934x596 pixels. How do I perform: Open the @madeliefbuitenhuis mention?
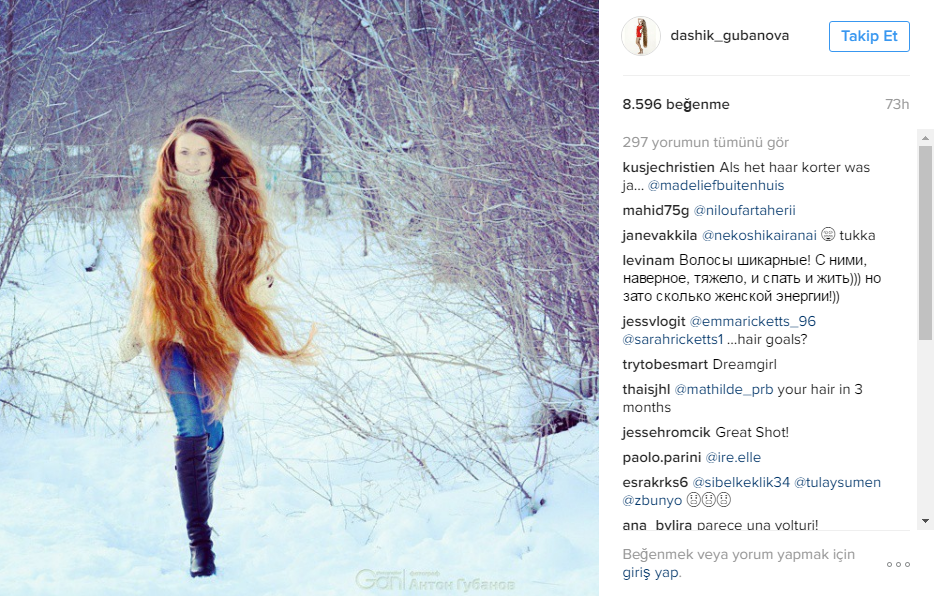pos(716,185)
